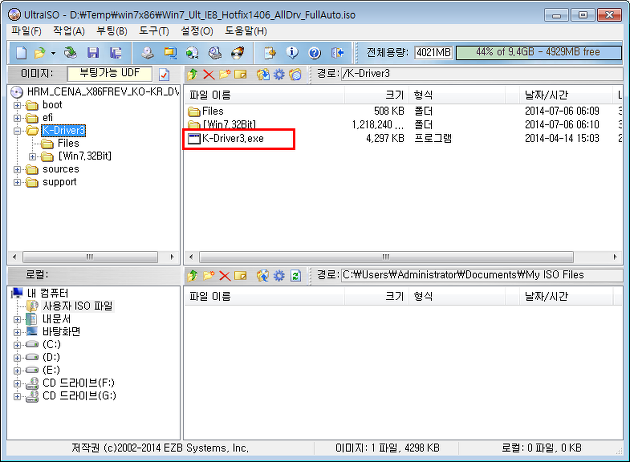Open the 도구(T) menu

[x=154, y=31]
